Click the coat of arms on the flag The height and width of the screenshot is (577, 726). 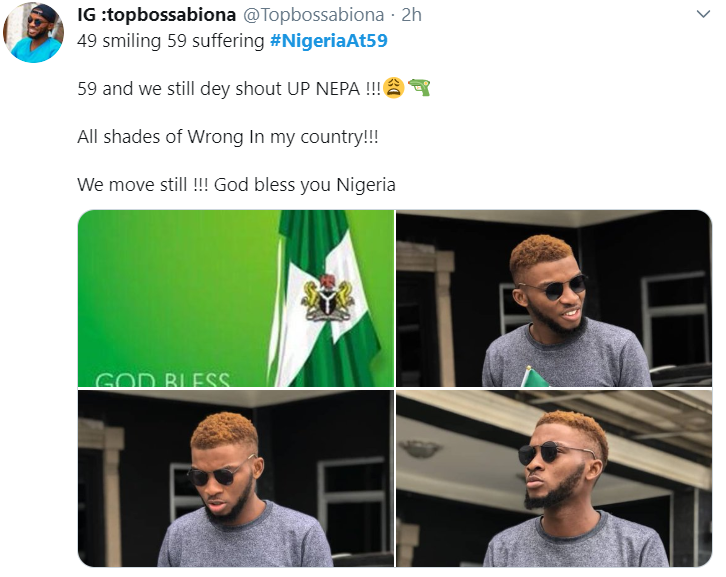[322, 297]
